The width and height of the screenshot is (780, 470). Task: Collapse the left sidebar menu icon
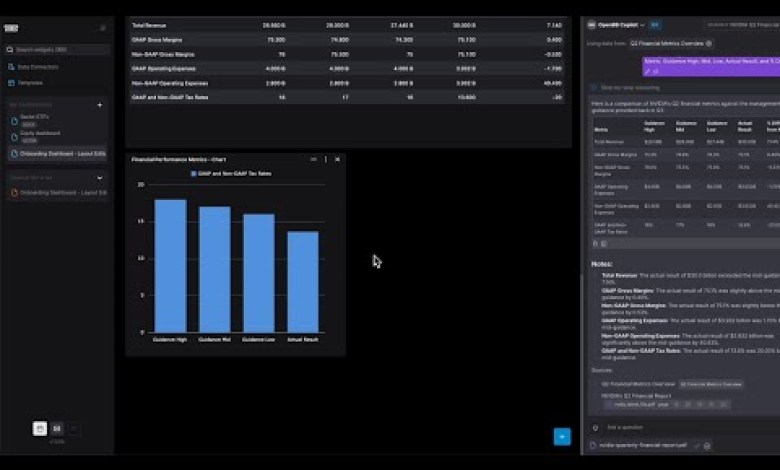103,28
